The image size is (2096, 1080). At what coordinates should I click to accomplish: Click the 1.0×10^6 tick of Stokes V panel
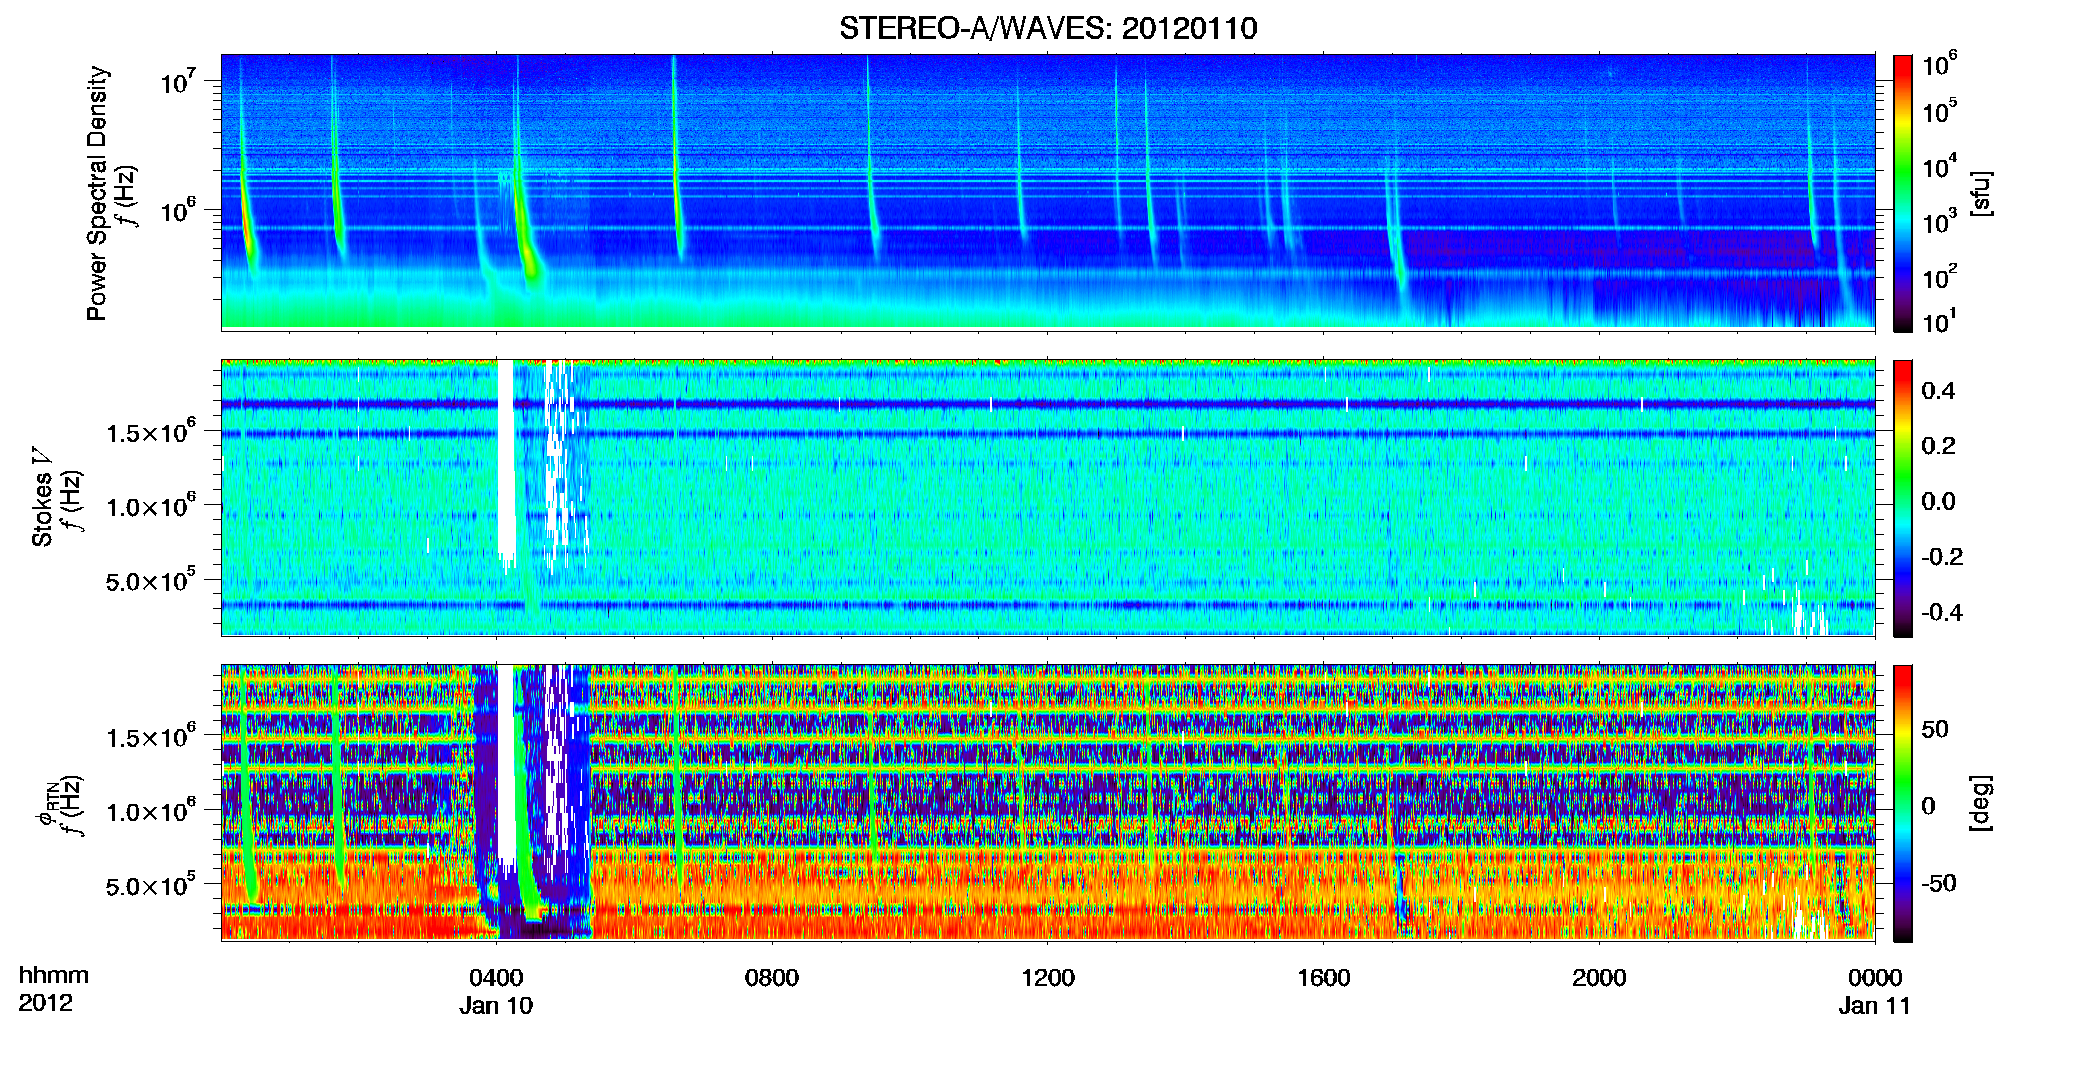(x=151, y=505)
